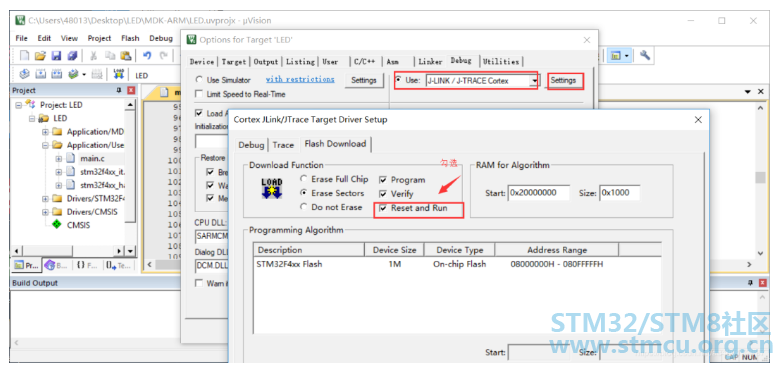The height and width of the screenshot is (368, 782).
Task: Close the Project panel with red X
Action: 131,90
